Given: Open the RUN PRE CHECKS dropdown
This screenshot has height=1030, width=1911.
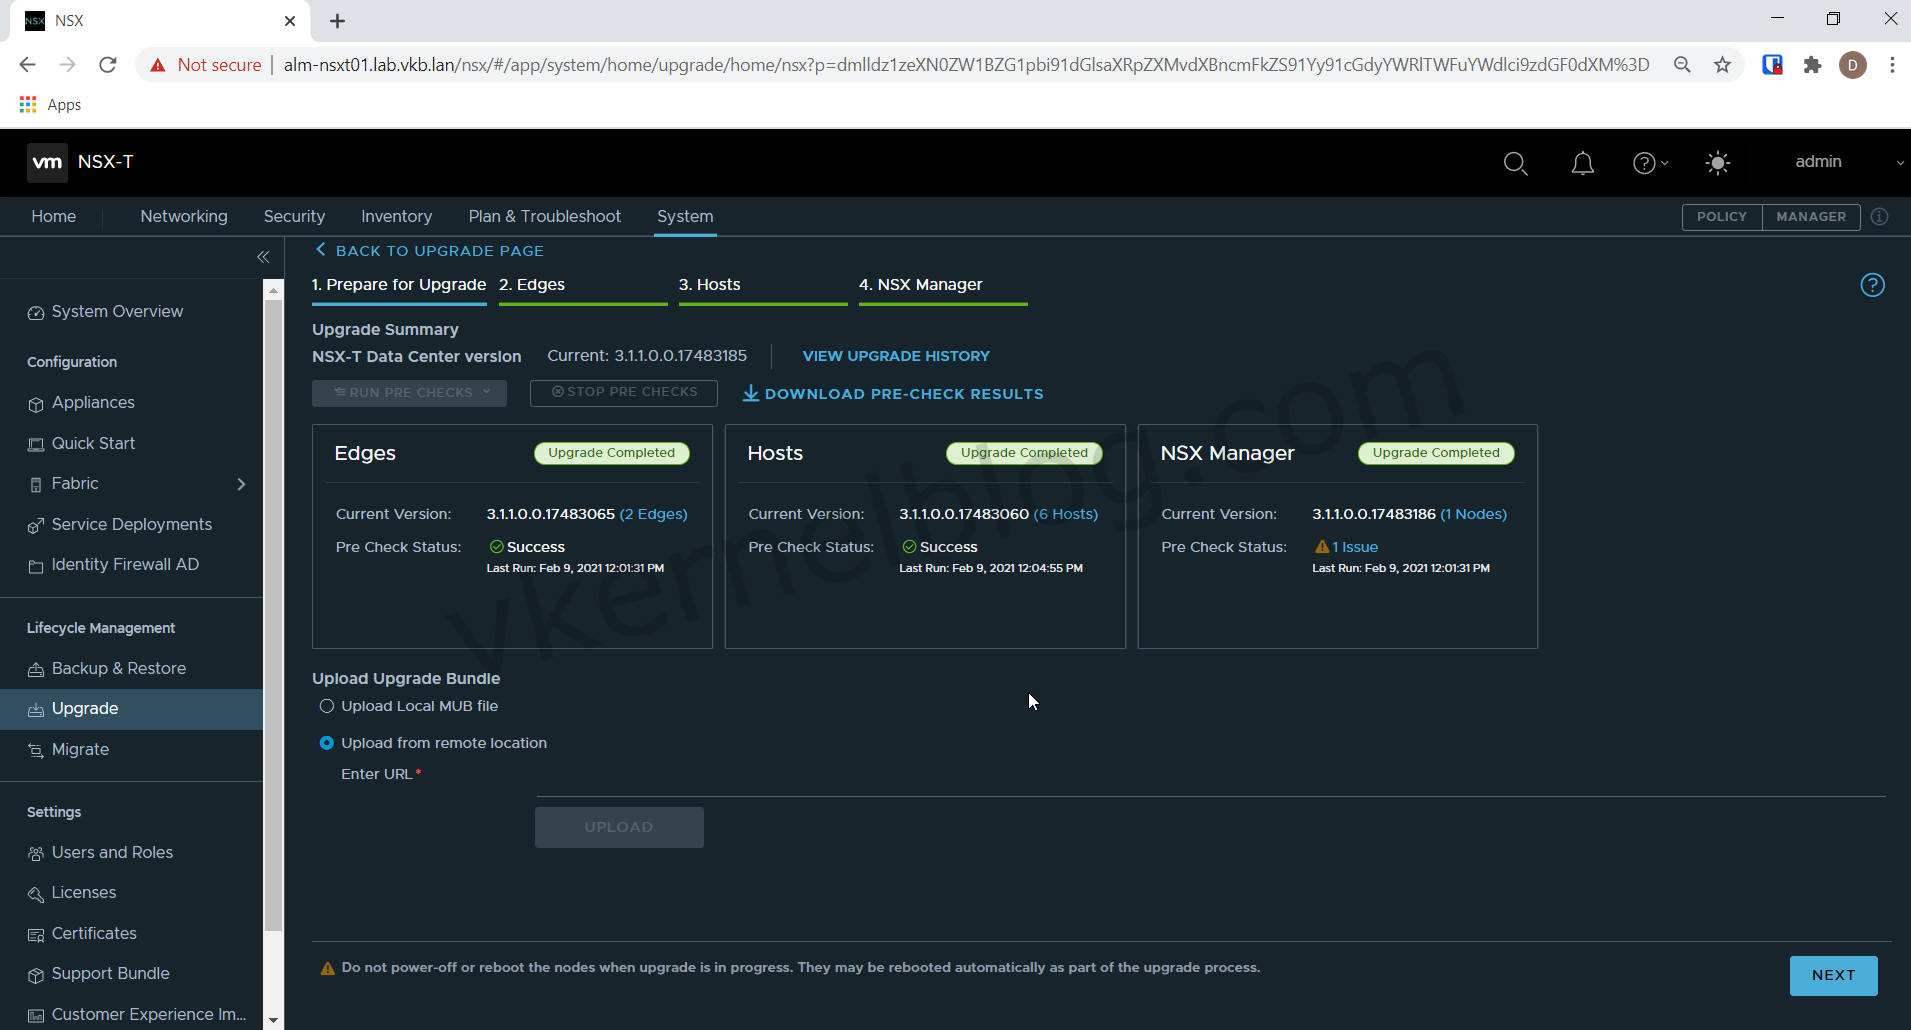Looking at the screenshot, I should (x=409, y=392).
